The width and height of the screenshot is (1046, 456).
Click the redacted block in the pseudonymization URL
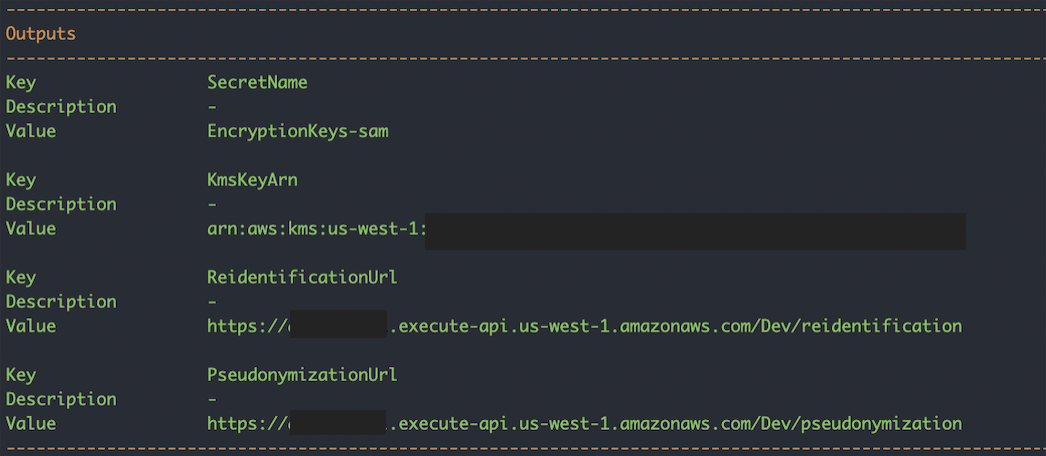338,424
